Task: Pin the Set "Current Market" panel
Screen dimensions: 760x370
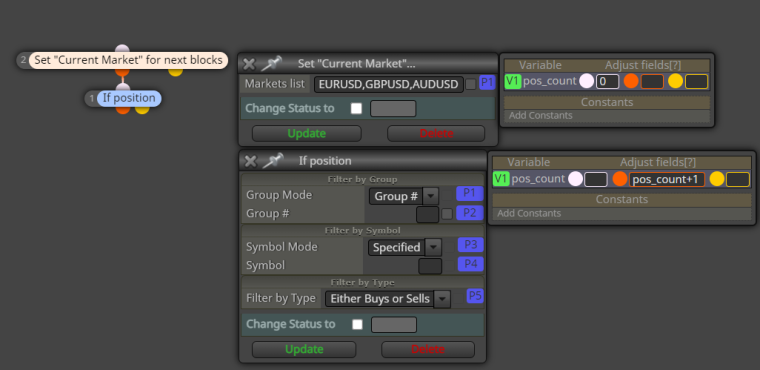Action: pyautogui.click(x=271, y=64)
